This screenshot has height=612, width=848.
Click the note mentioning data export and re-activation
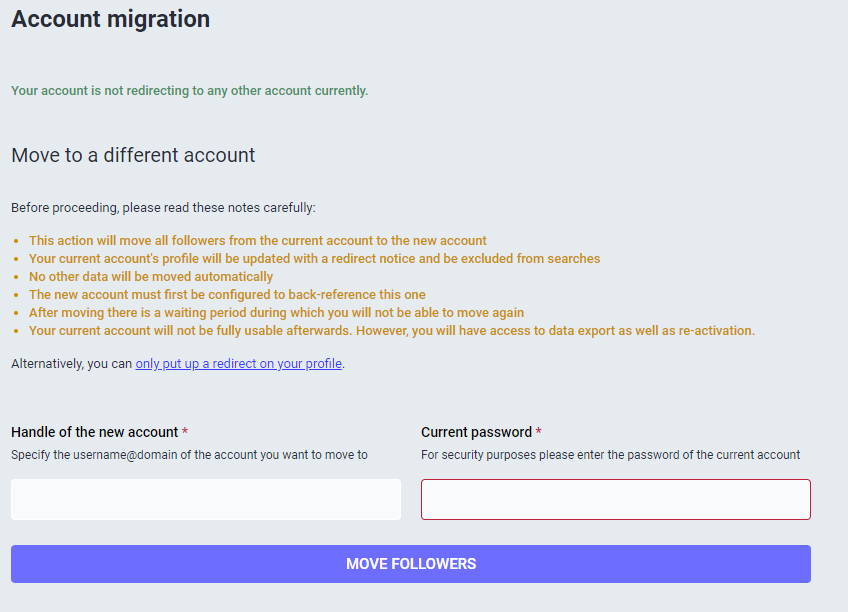[x=391, y=330]
